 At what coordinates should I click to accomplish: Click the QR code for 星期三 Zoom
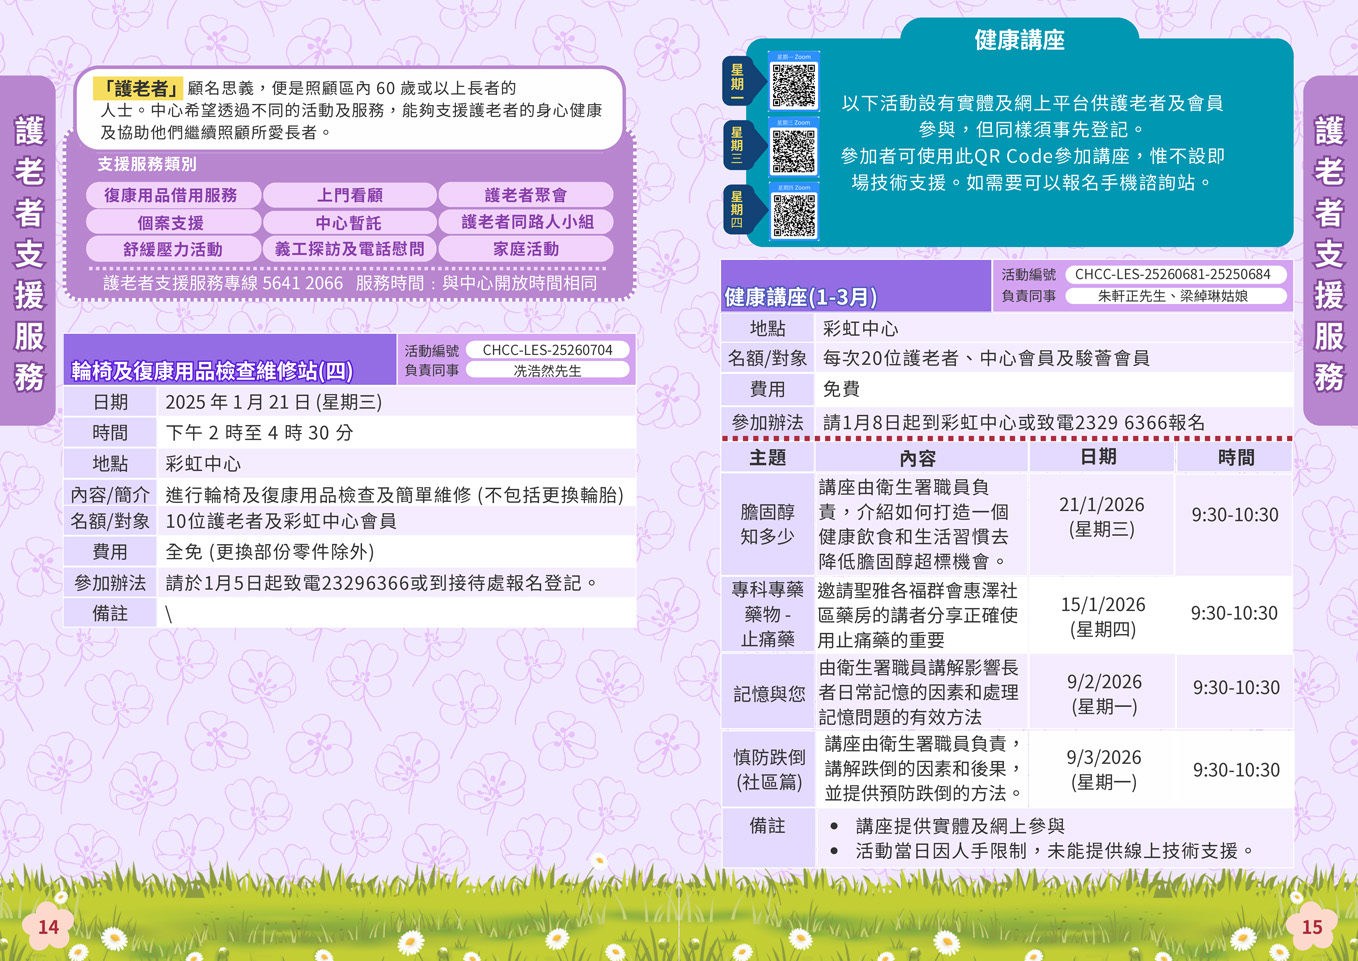794,150
